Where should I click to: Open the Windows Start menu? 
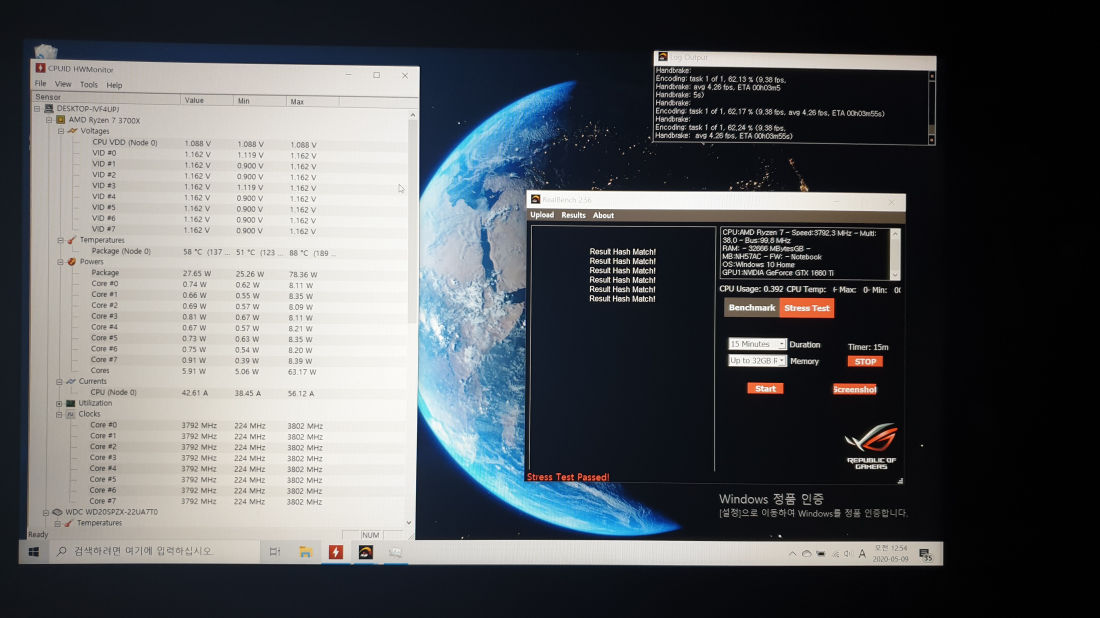click(x=34, y=551)
